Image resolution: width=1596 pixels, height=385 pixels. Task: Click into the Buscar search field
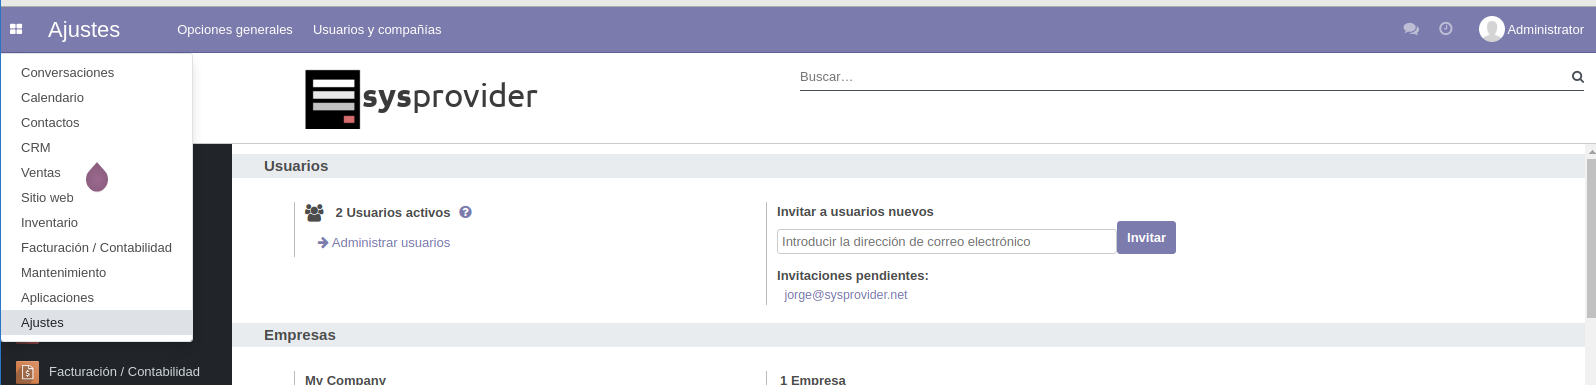(x=1183, y=77)
